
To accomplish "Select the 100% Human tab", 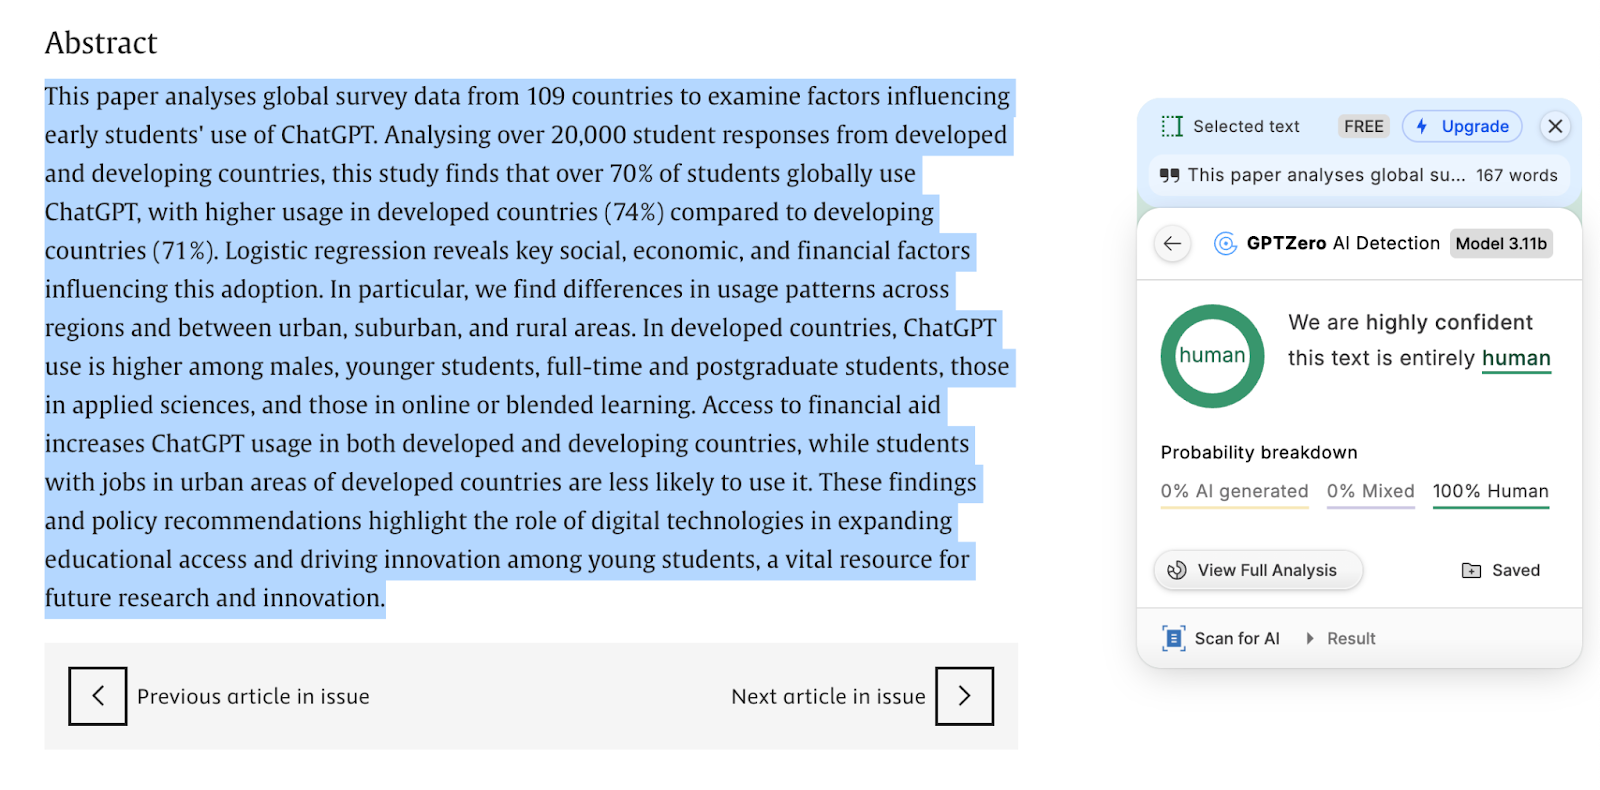I will coord(1490,492).
